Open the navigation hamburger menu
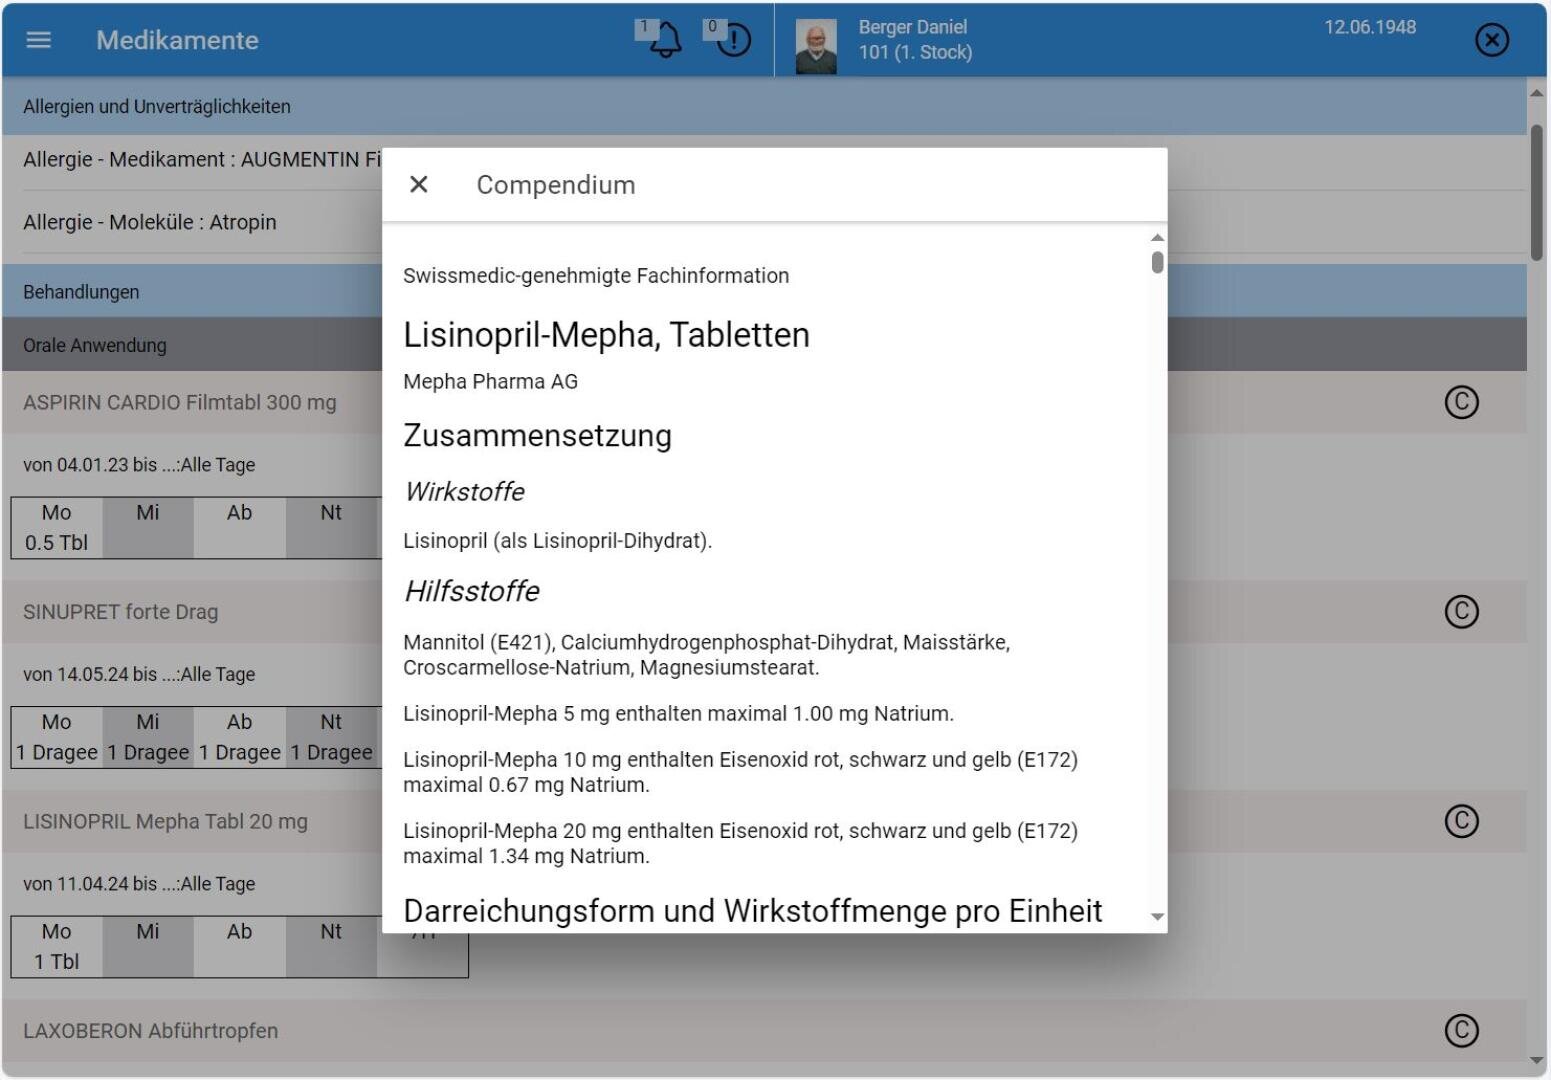 38,40
